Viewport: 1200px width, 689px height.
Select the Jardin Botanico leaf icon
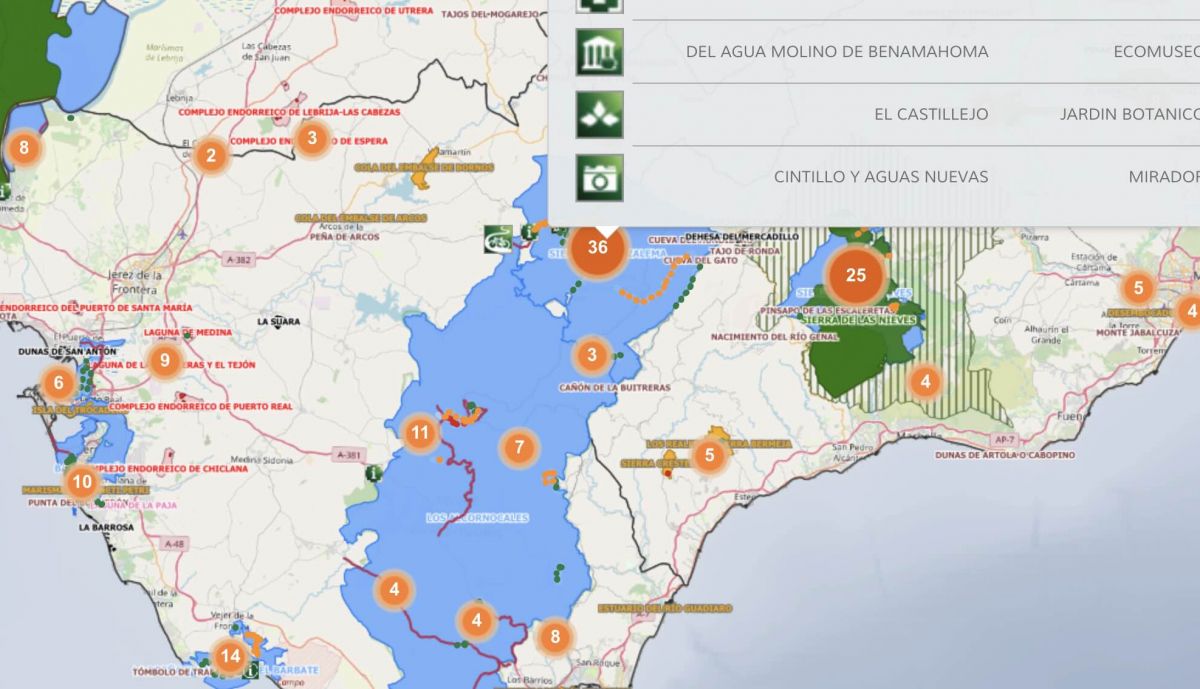click(597, 114)
